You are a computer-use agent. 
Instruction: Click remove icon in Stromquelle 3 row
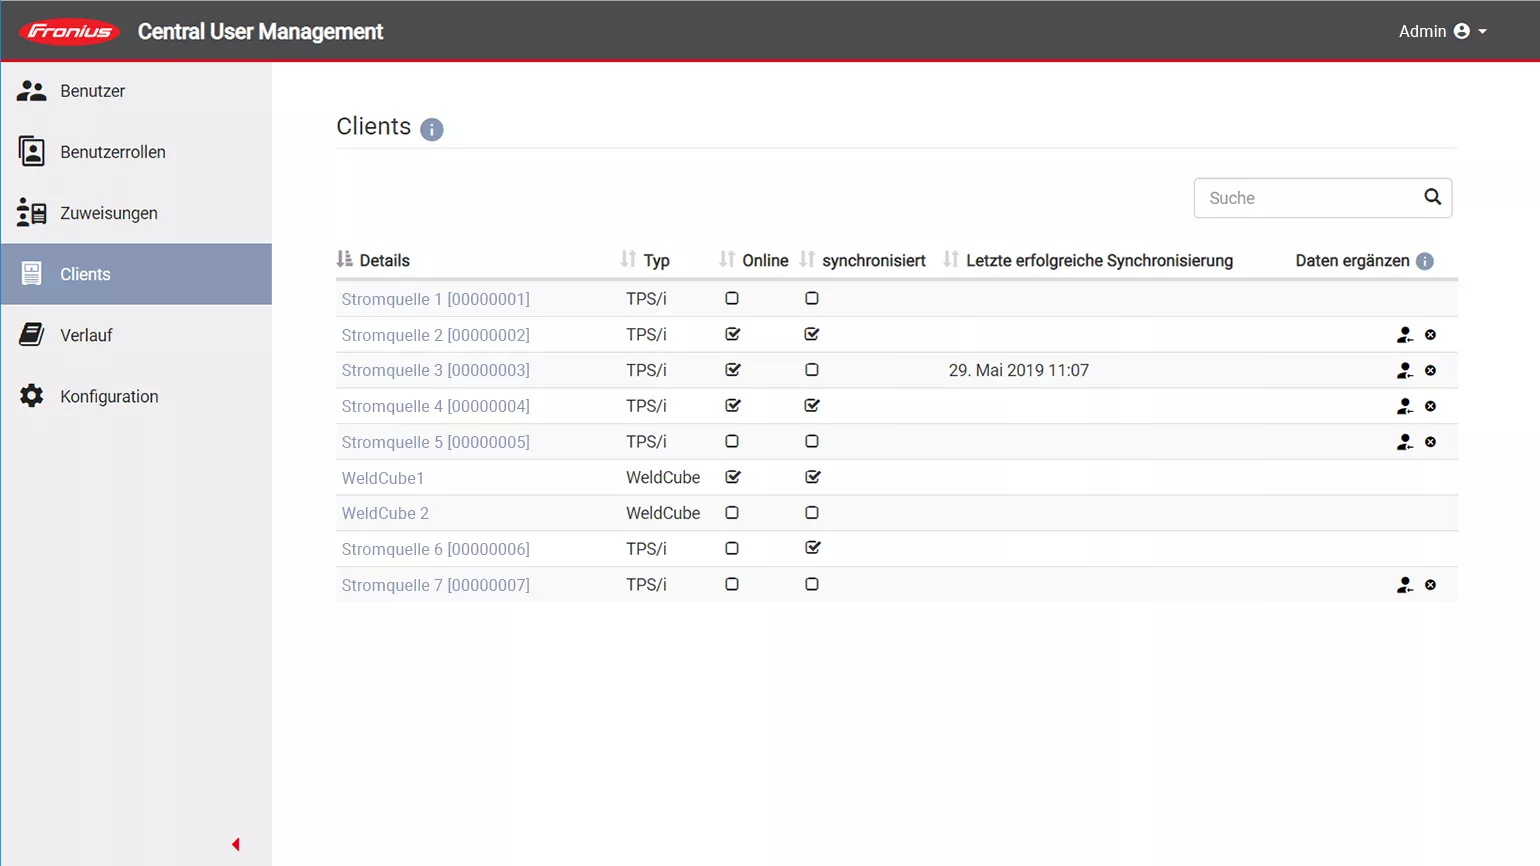1430,371
